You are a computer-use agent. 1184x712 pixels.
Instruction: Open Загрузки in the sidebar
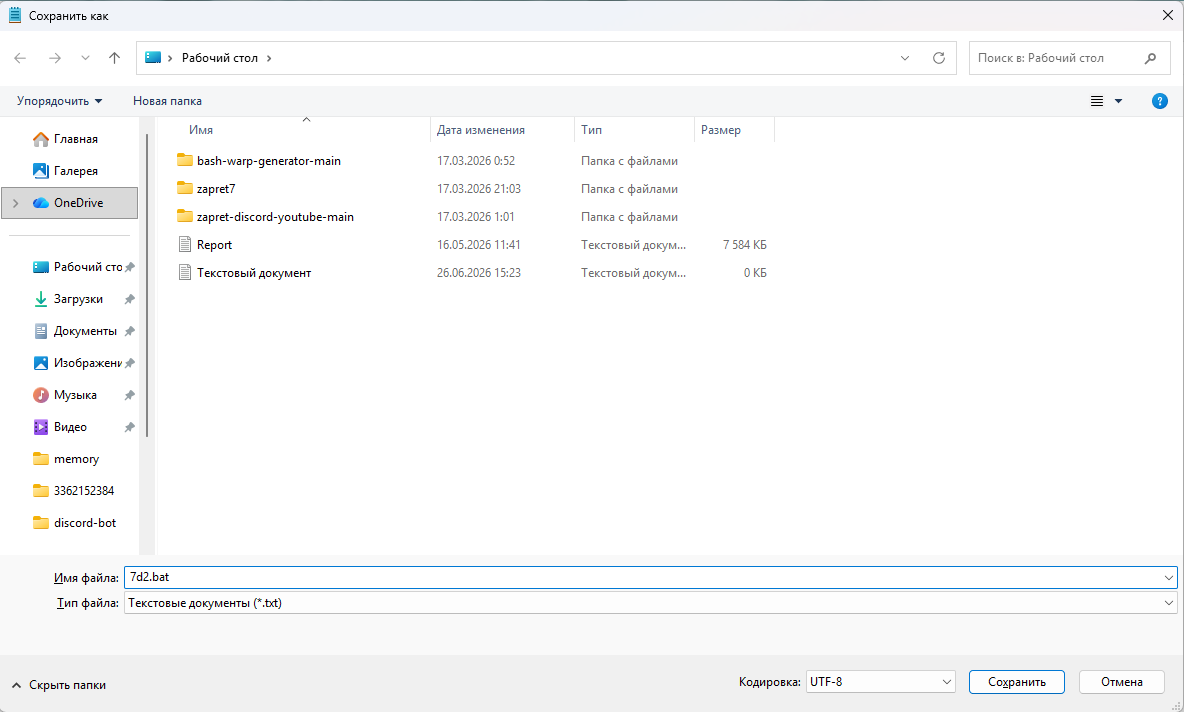[70, 299]
